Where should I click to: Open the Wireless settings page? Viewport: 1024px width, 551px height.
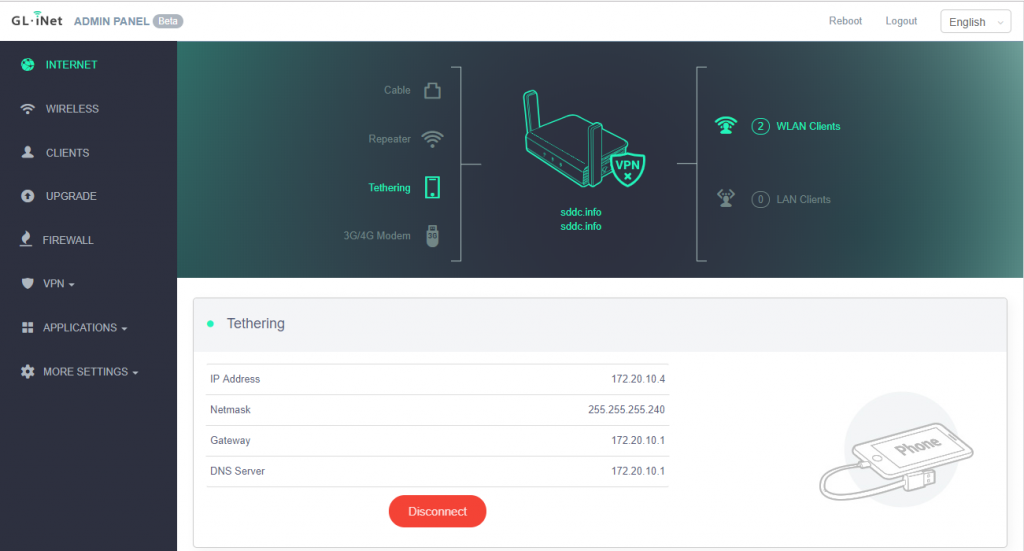[x=71, y=109]
